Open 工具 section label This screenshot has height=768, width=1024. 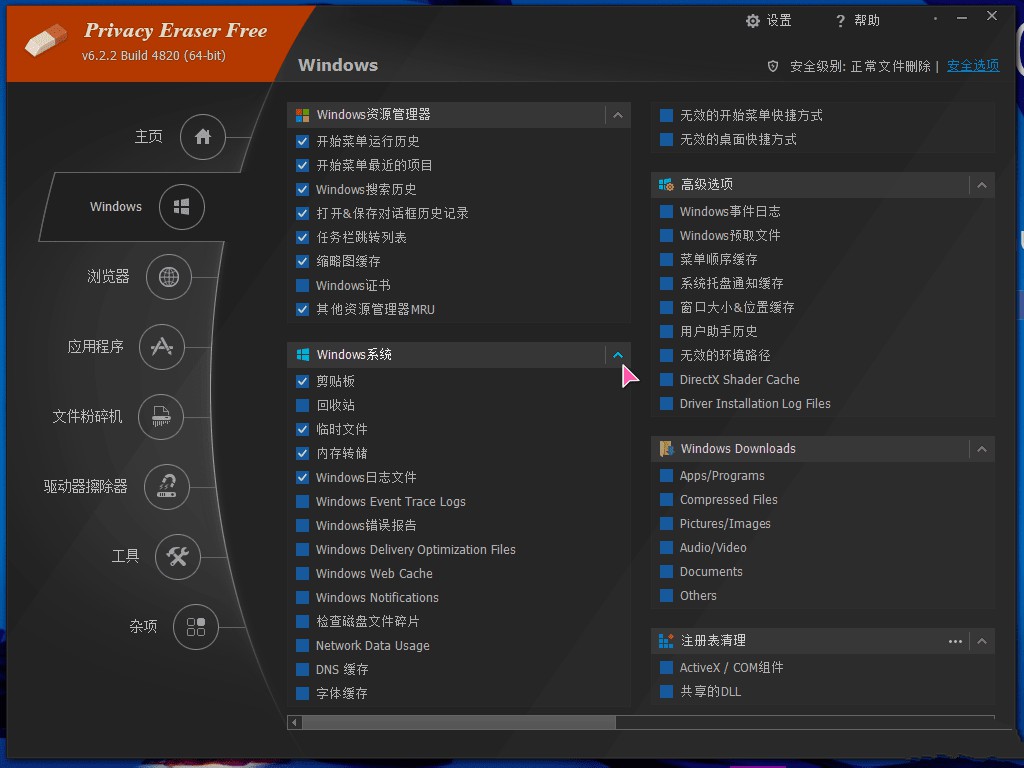click(125, 556)
